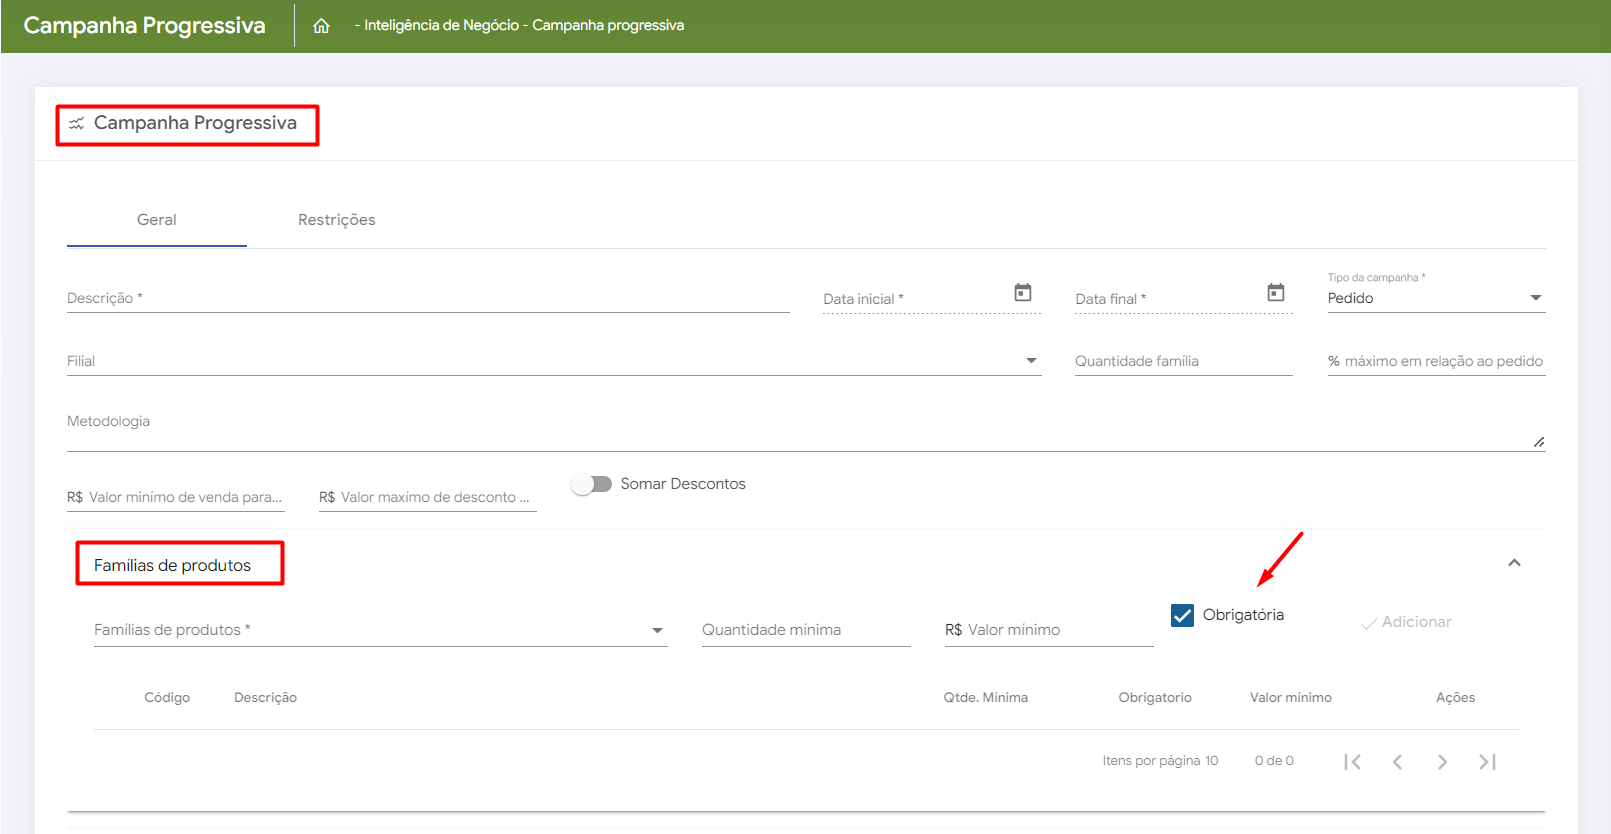Focus the Quantidade mínima field

pos(805,630)
